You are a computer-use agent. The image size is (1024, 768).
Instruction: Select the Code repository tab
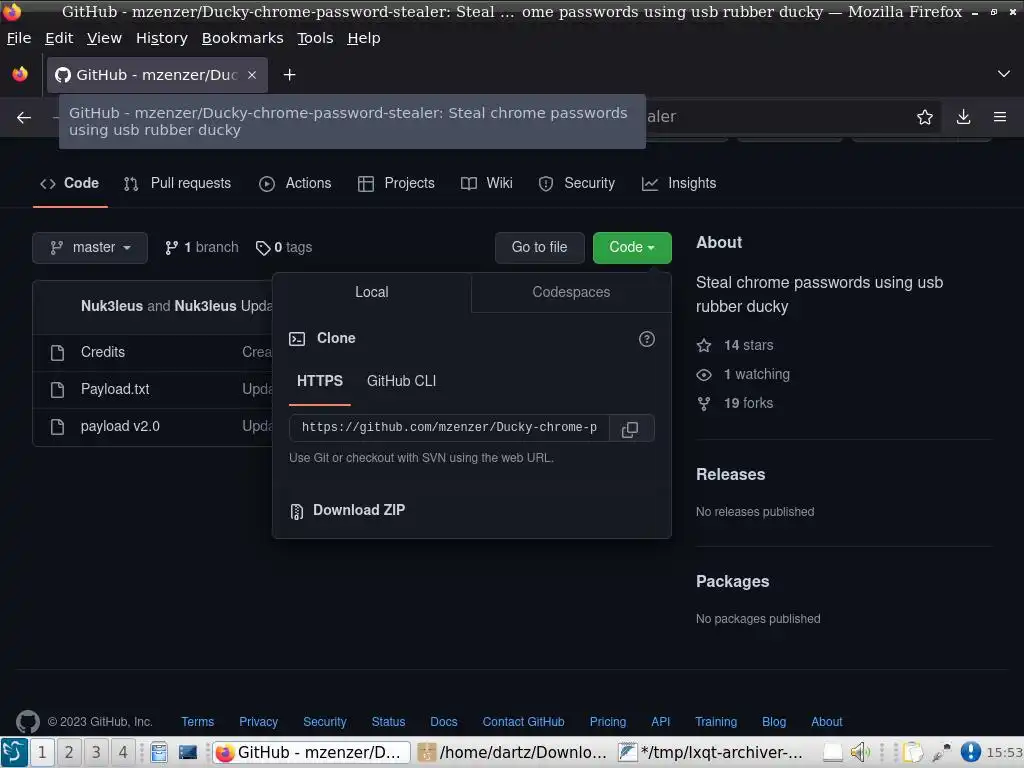coord(70,184)
